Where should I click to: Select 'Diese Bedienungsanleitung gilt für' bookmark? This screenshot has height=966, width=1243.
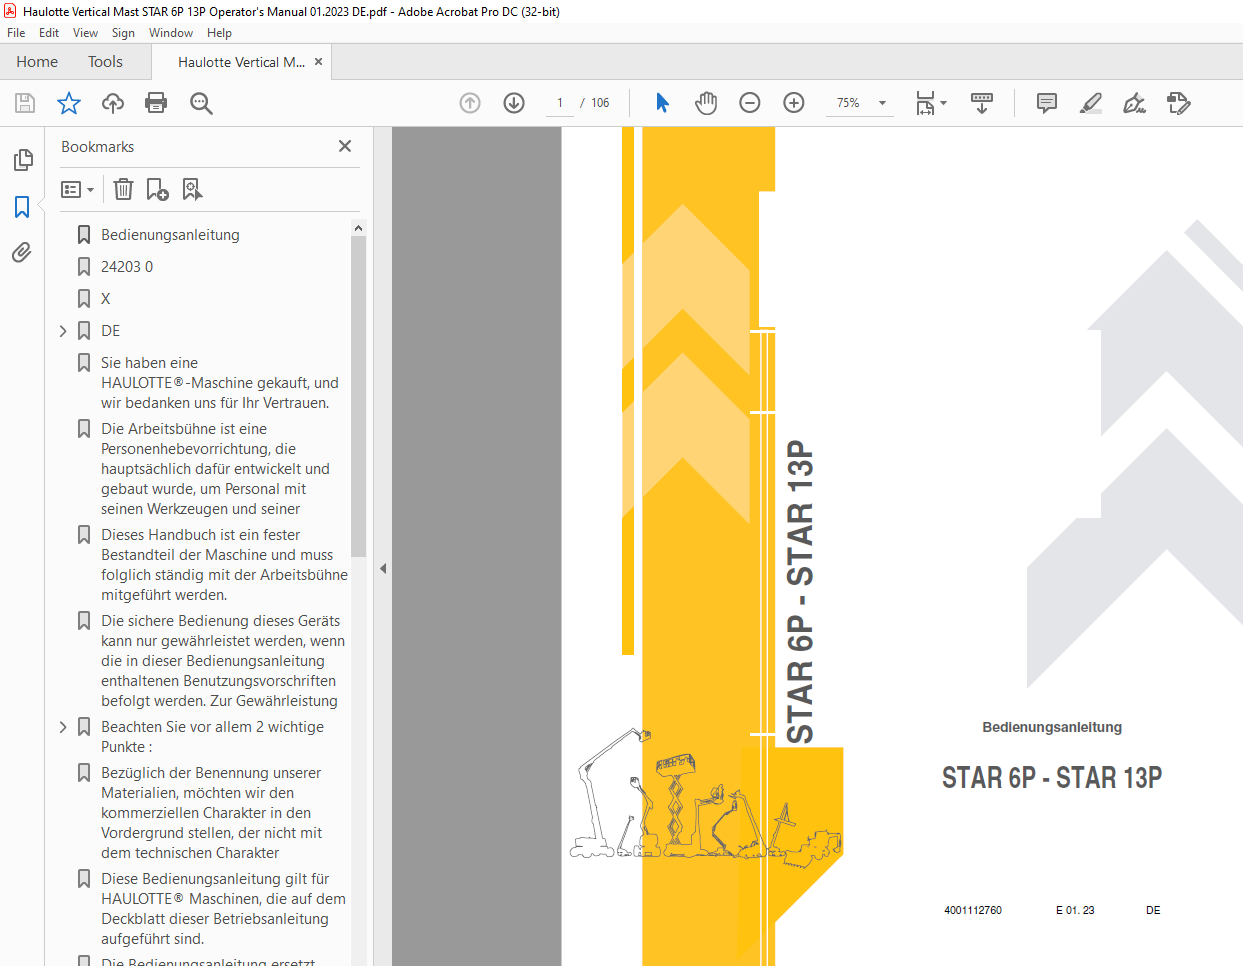tap(223, 909)
